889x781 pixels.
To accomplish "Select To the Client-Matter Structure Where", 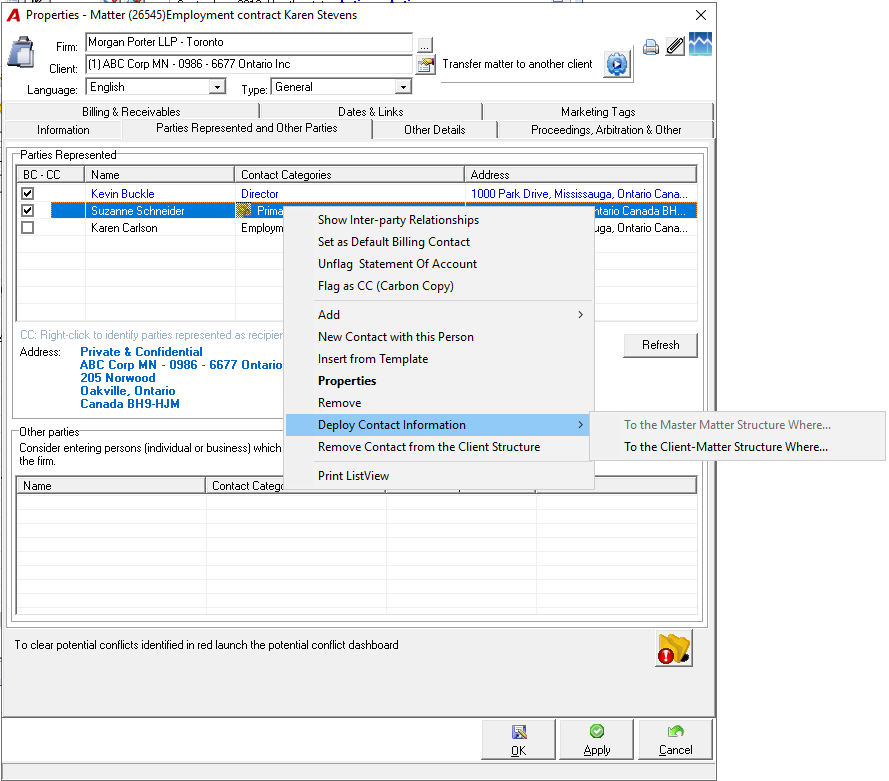I will 726,447.
